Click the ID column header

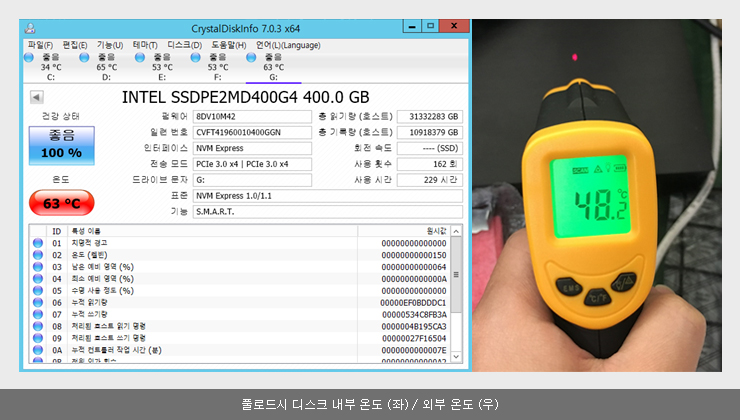[x=57, y=231]
